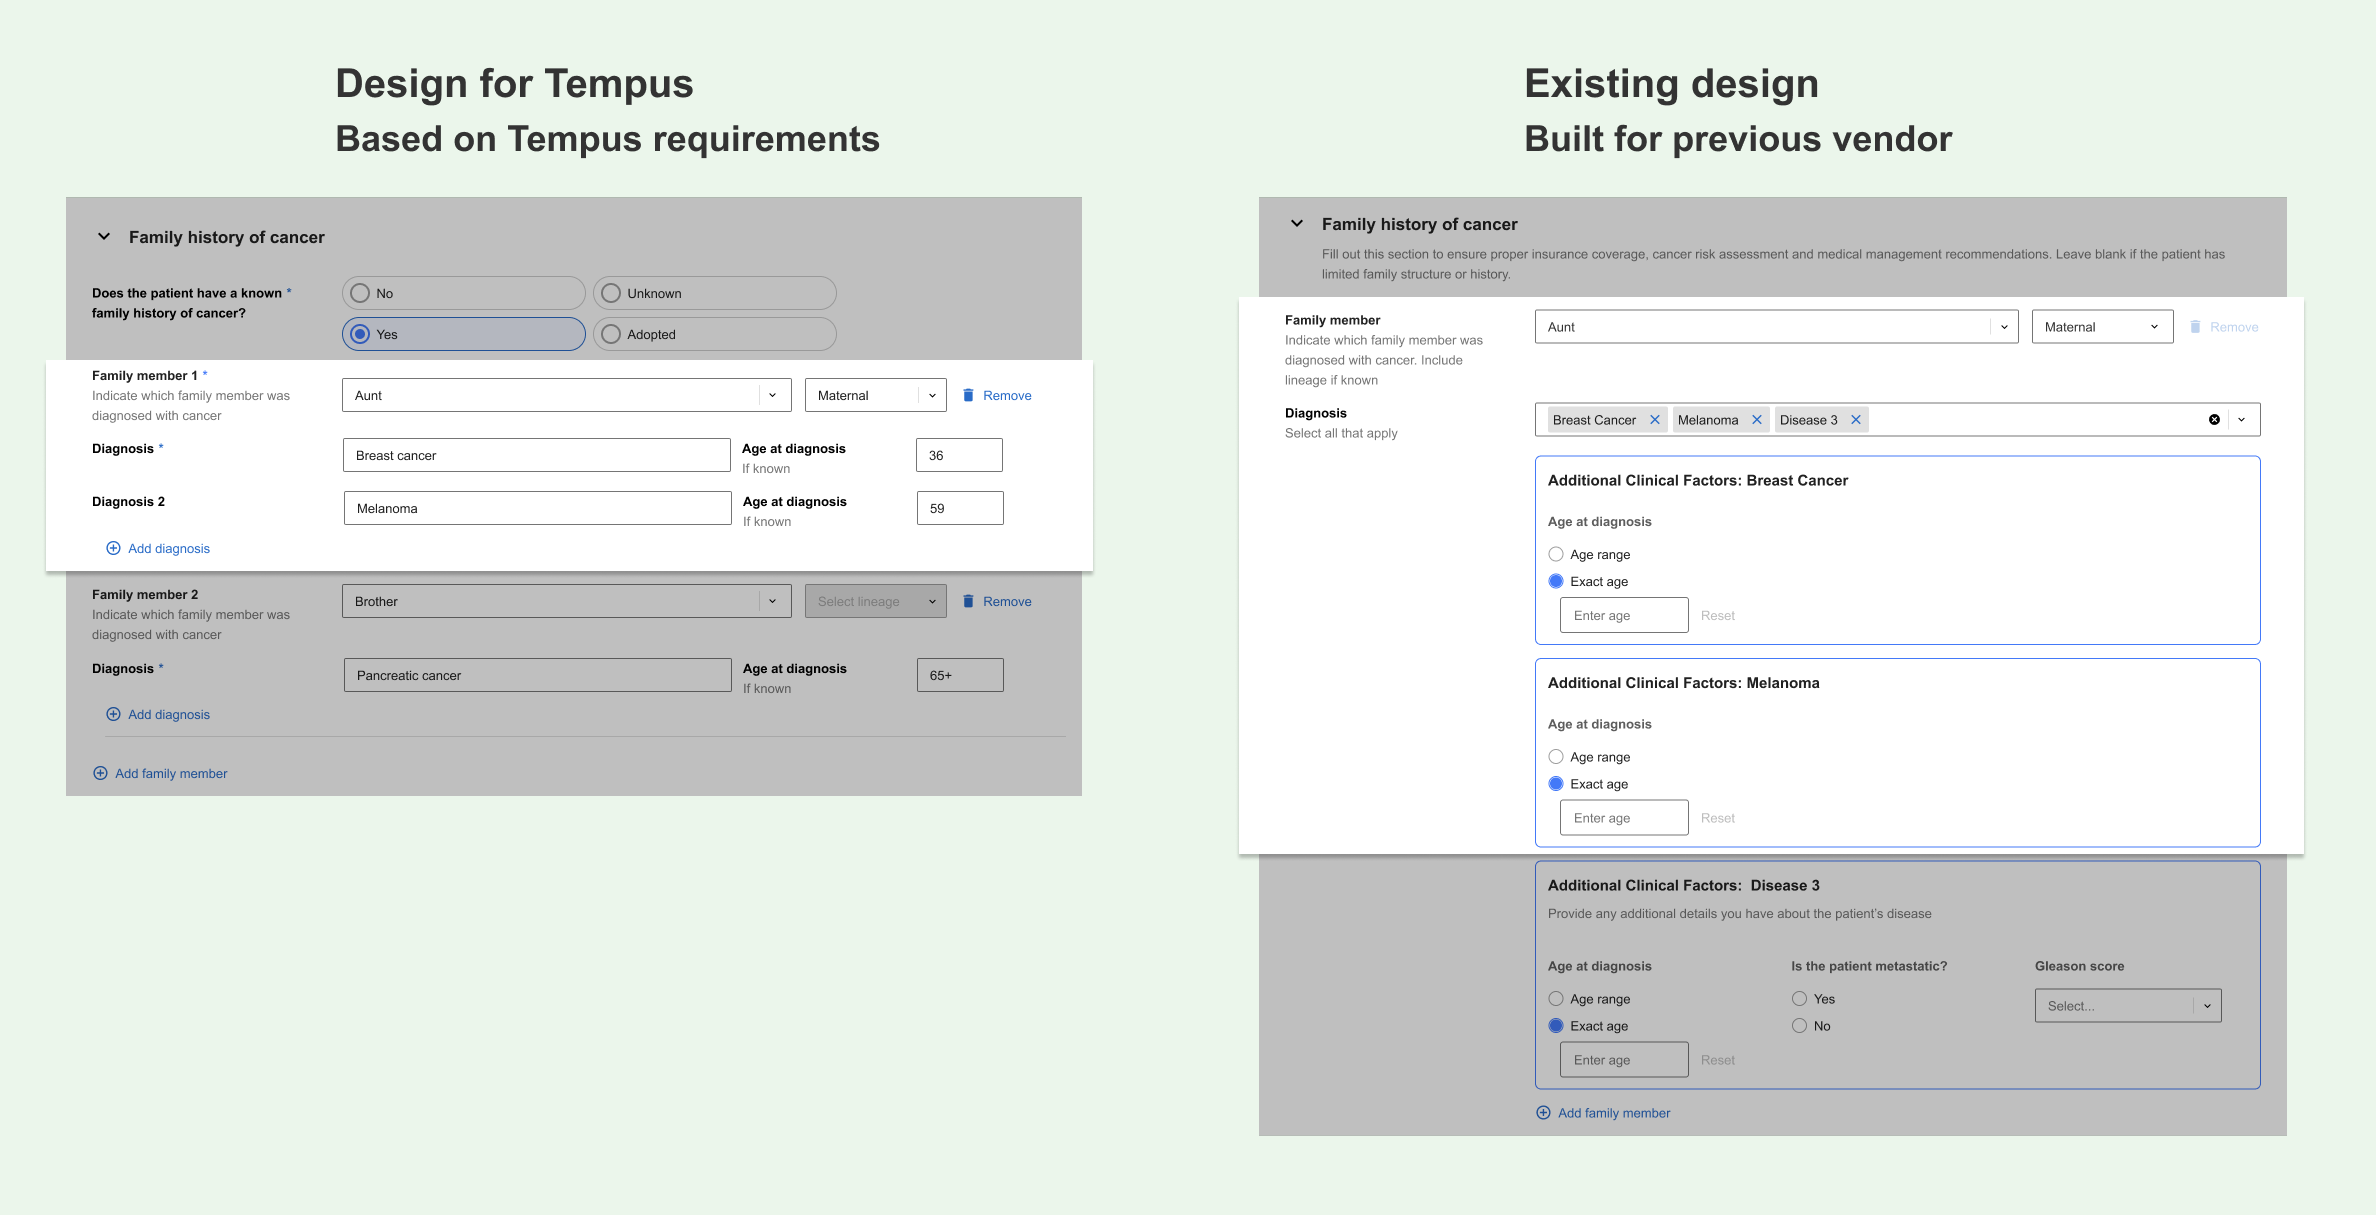The image size is (2376, 1215).
Task: Click Add family member link in Tempus design
Action: (171, 774)
